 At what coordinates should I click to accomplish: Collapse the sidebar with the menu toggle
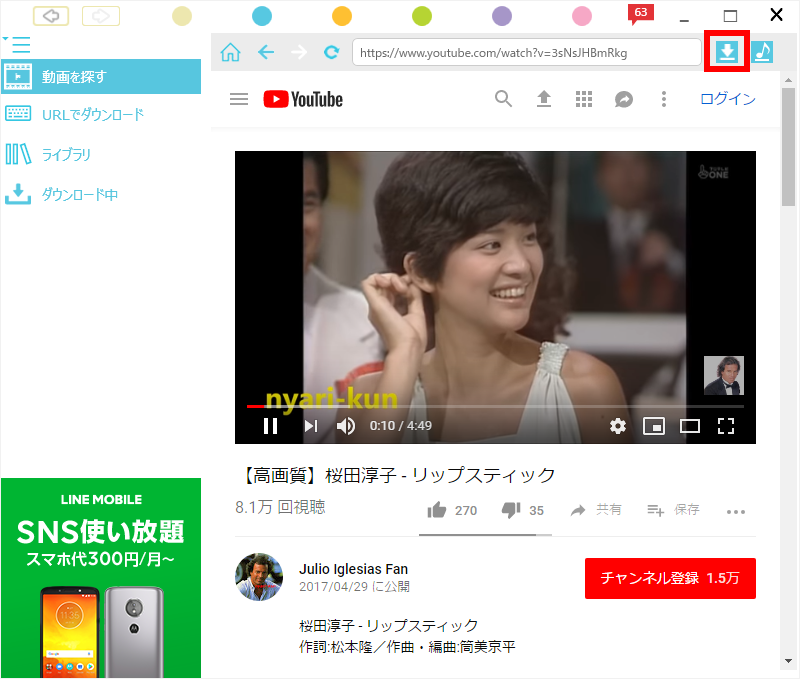pyautogui.click(x=17, y=44)
